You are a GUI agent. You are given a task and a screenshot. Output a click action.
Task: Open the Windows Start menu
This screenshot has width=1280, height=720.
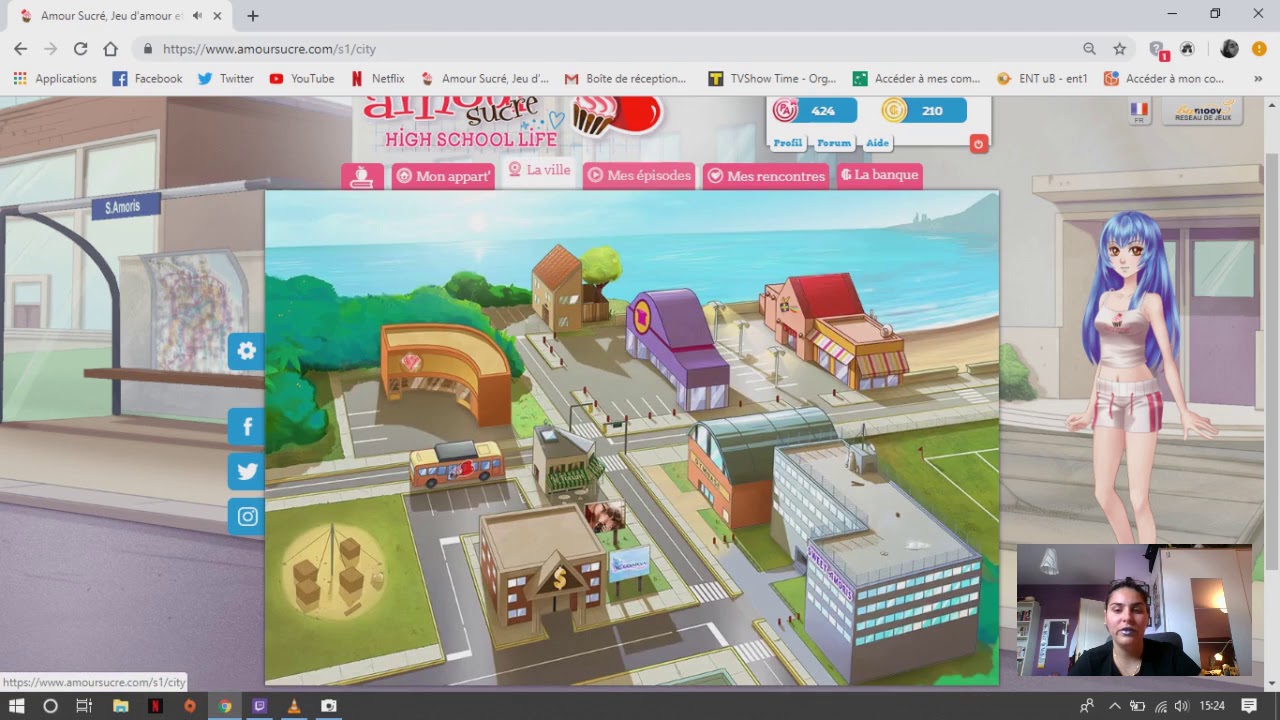16,706
